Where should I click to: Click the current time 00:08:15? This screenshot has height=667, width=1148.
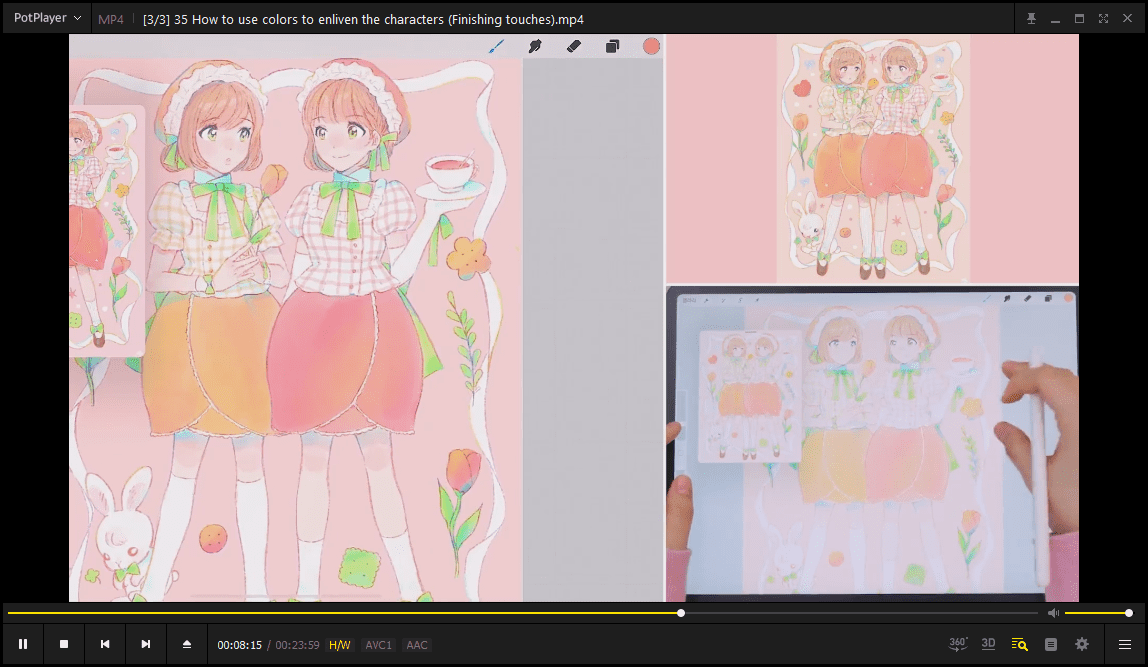pos(239,645)
